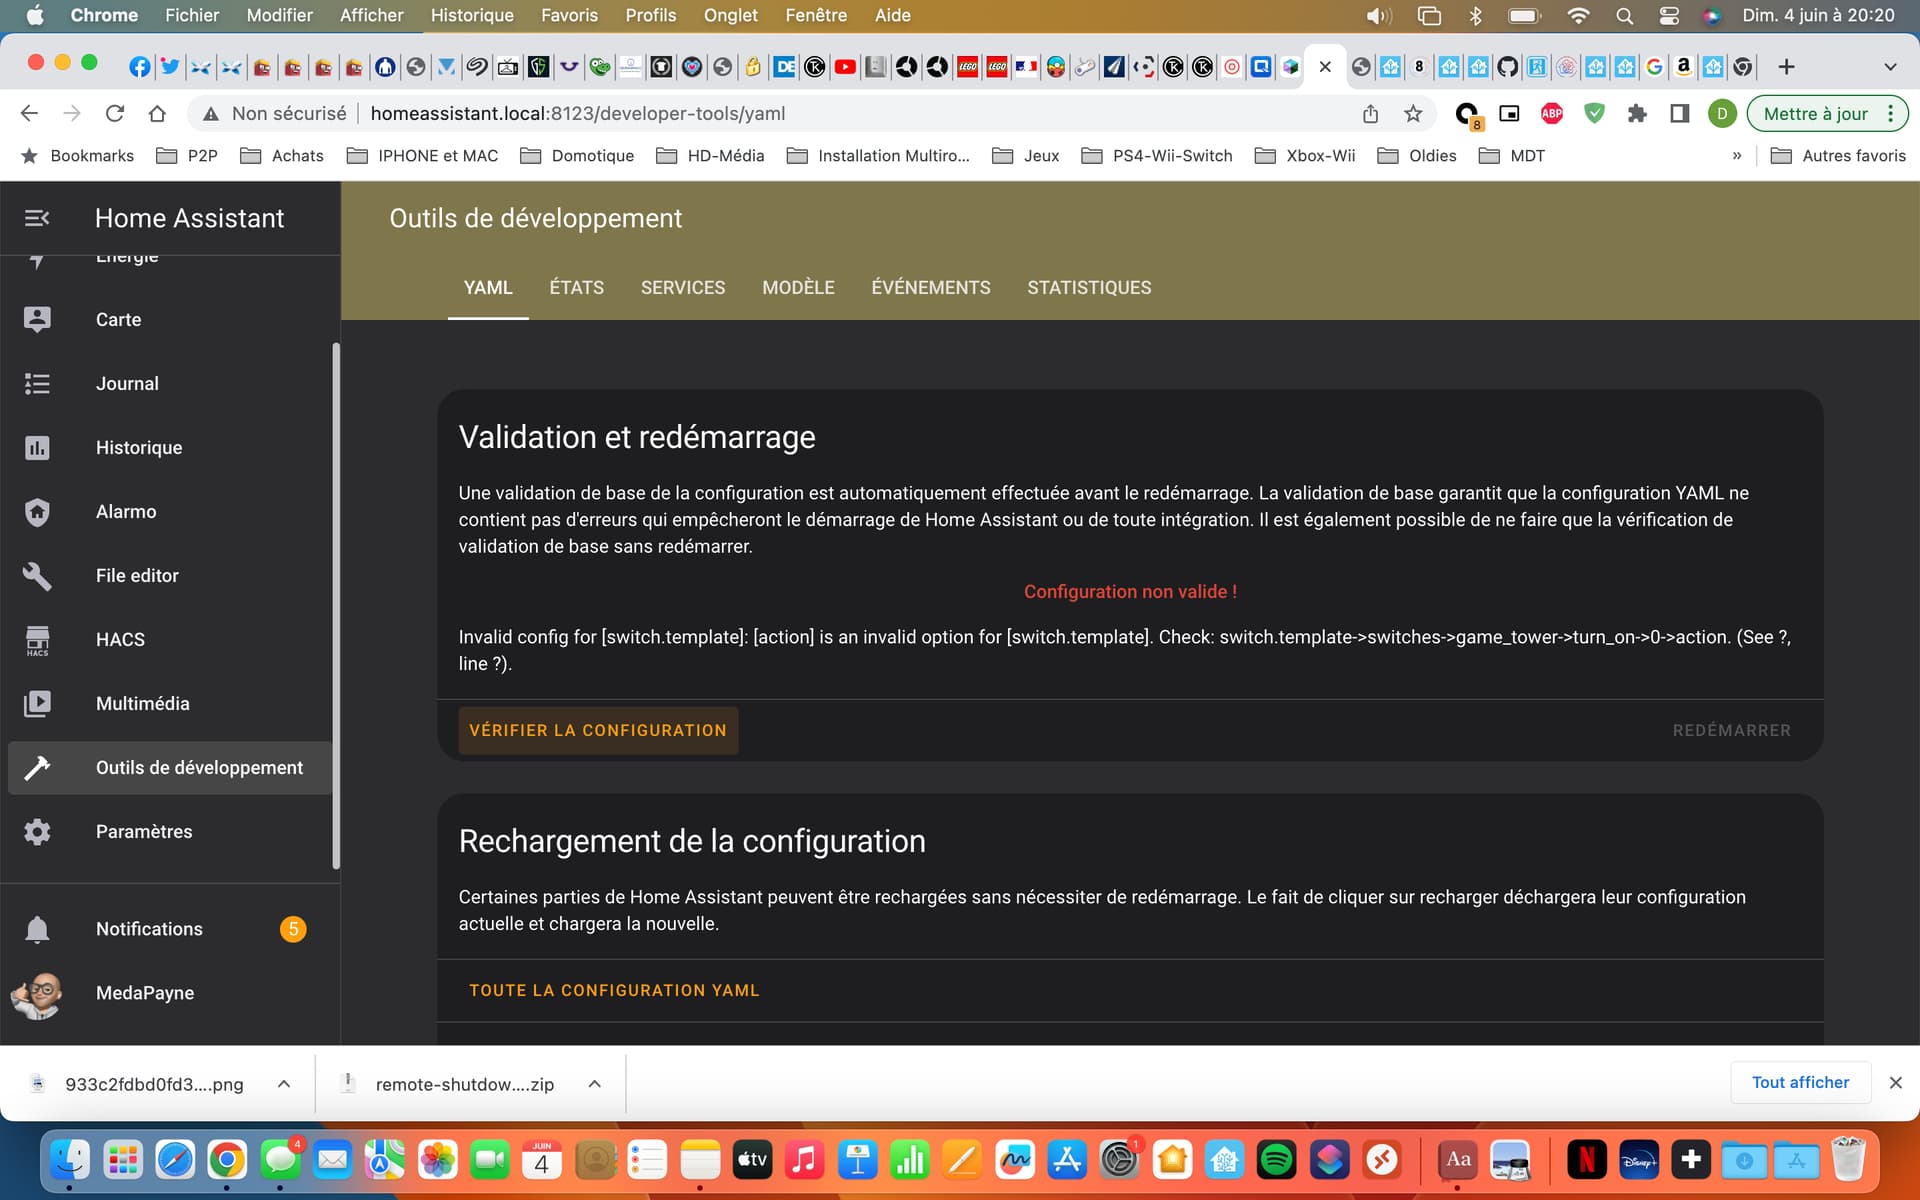The width and height of the screenshot is (1920, 1200).
Task: Click the share page icon in address bar
Action: point(1371,114)
